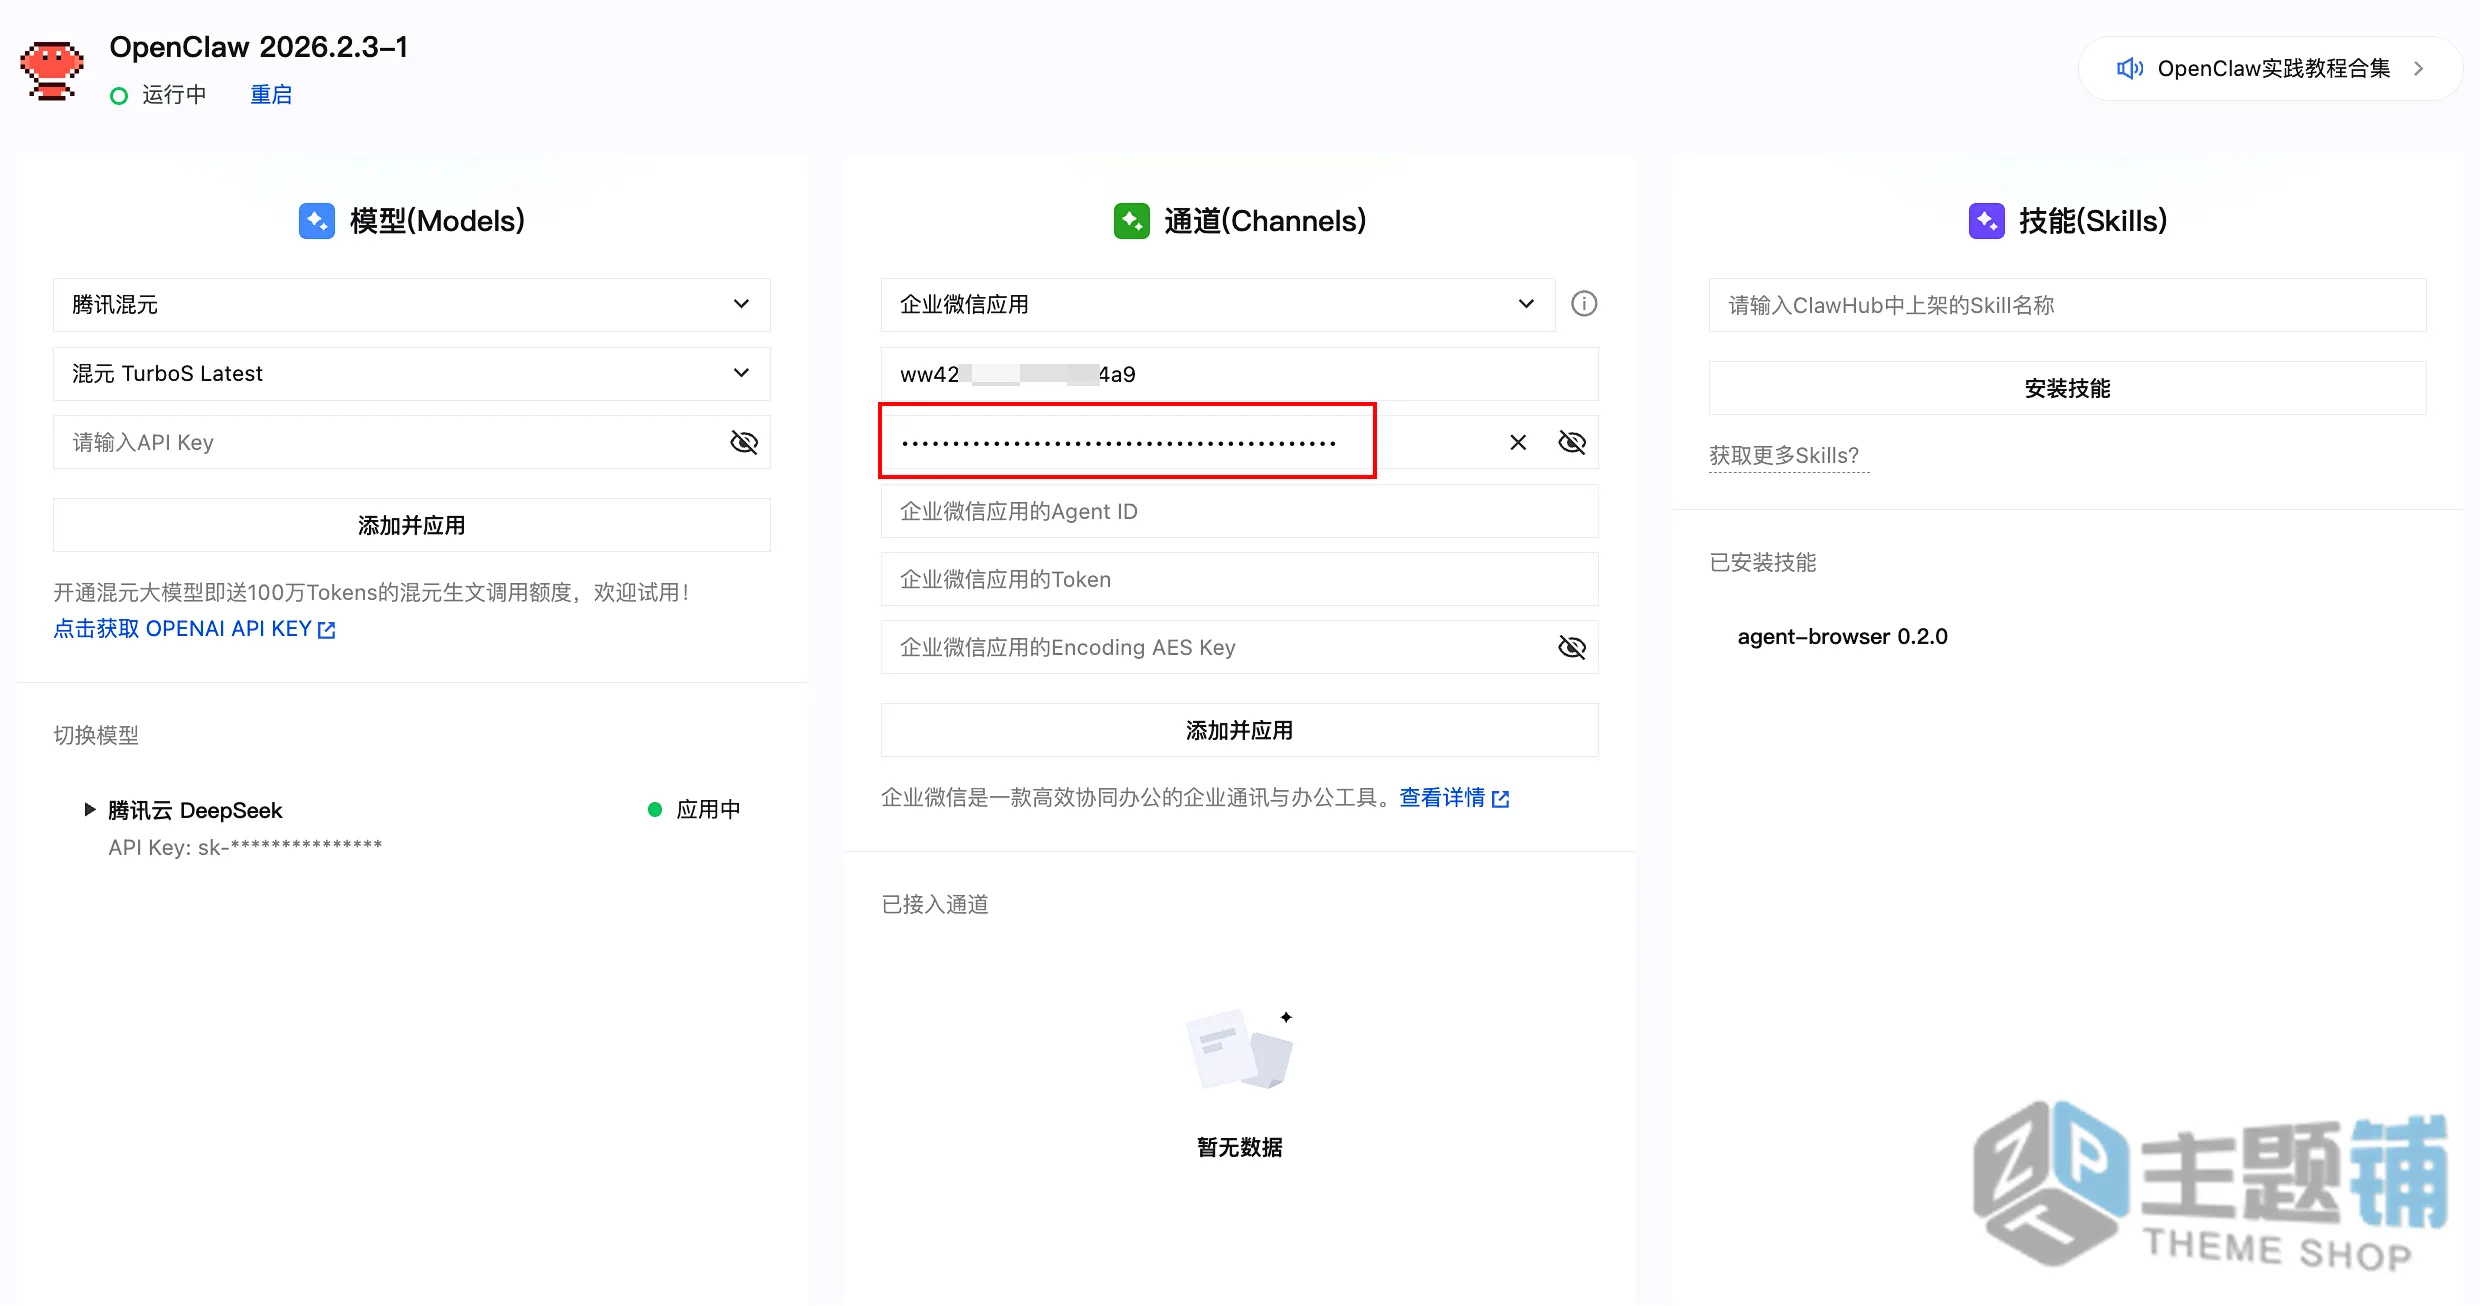Click the 应用中 status label

[708, 809]
